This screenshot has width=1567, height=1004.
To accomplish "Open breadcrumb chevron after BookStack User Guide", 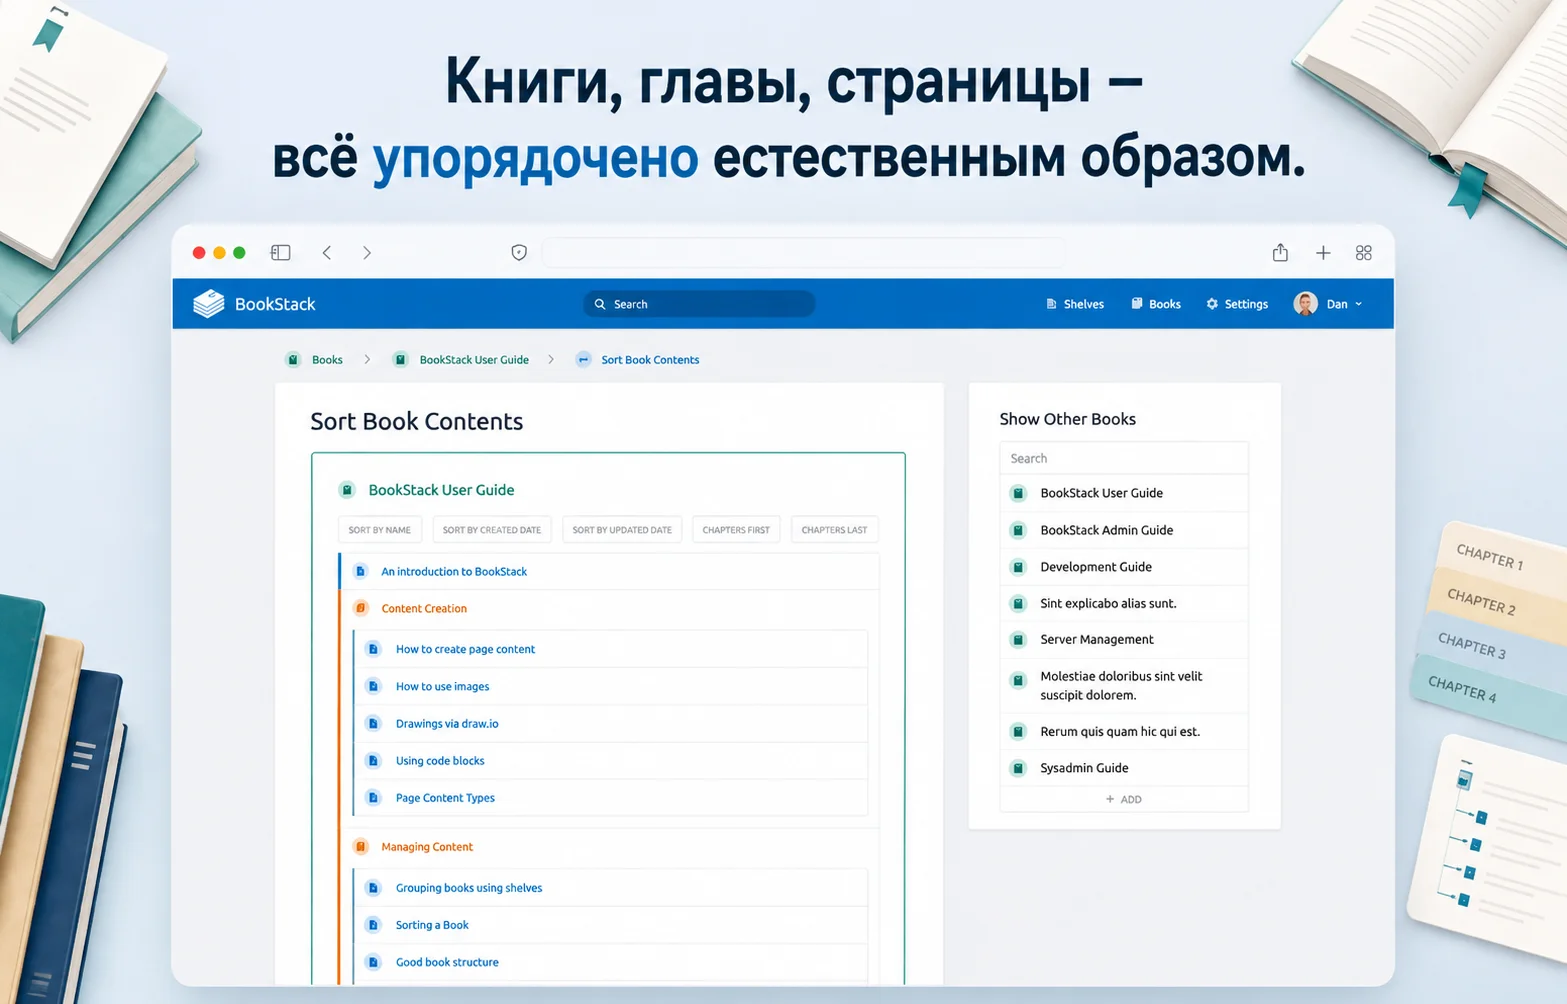I will [551, 360].
